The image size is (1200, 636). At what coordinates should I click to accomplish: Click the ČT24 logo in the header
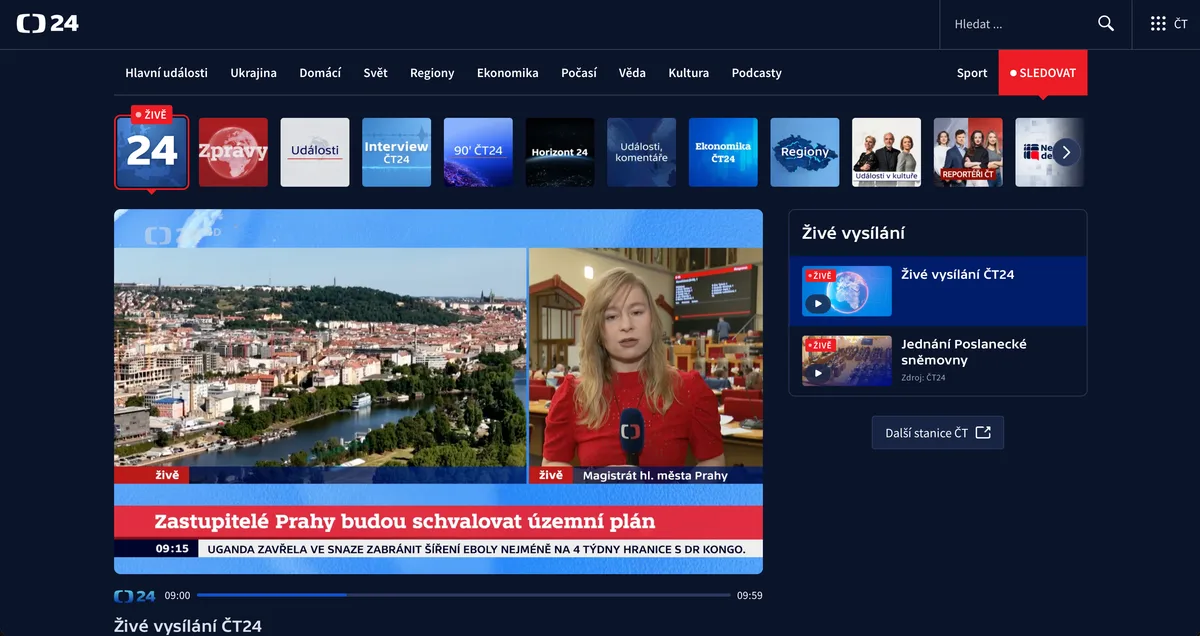coord(48,23)
